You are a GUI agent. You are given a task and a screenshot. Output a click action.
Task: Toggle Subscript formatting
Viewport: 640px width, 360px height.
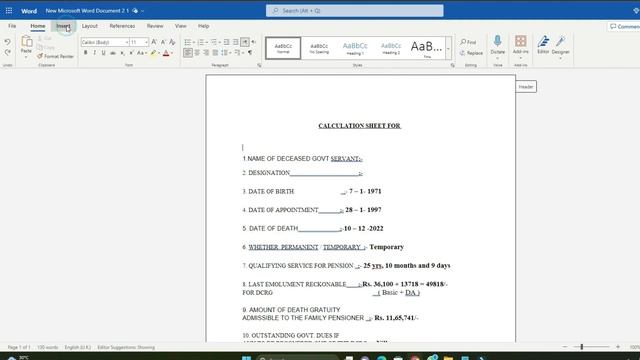tap(122, 53)
